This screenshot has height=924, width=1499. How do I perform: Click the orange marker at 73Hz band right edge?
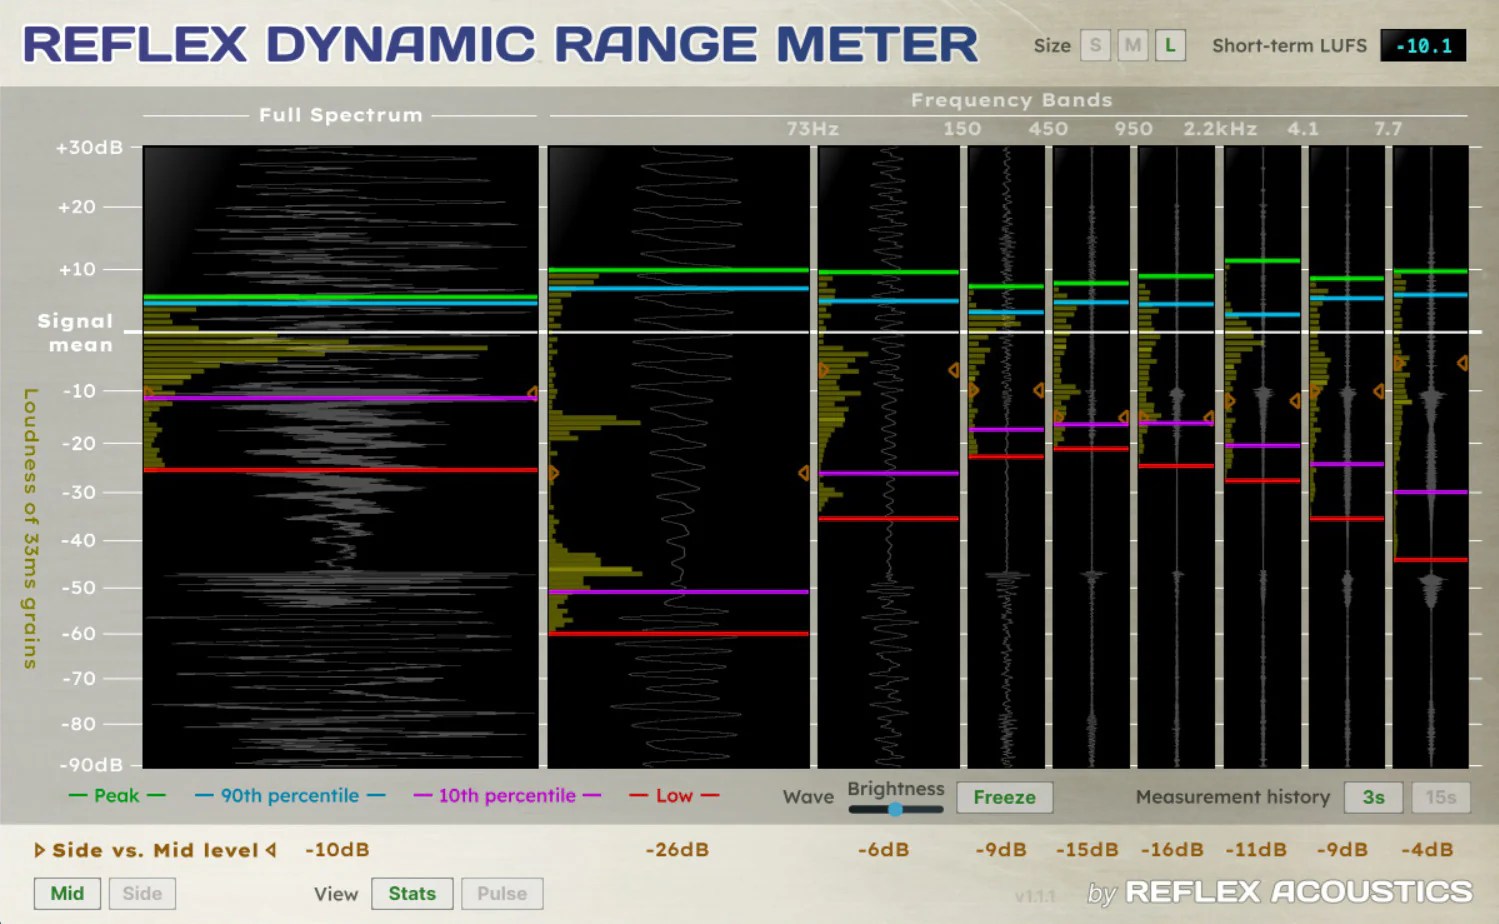(953, 370)
